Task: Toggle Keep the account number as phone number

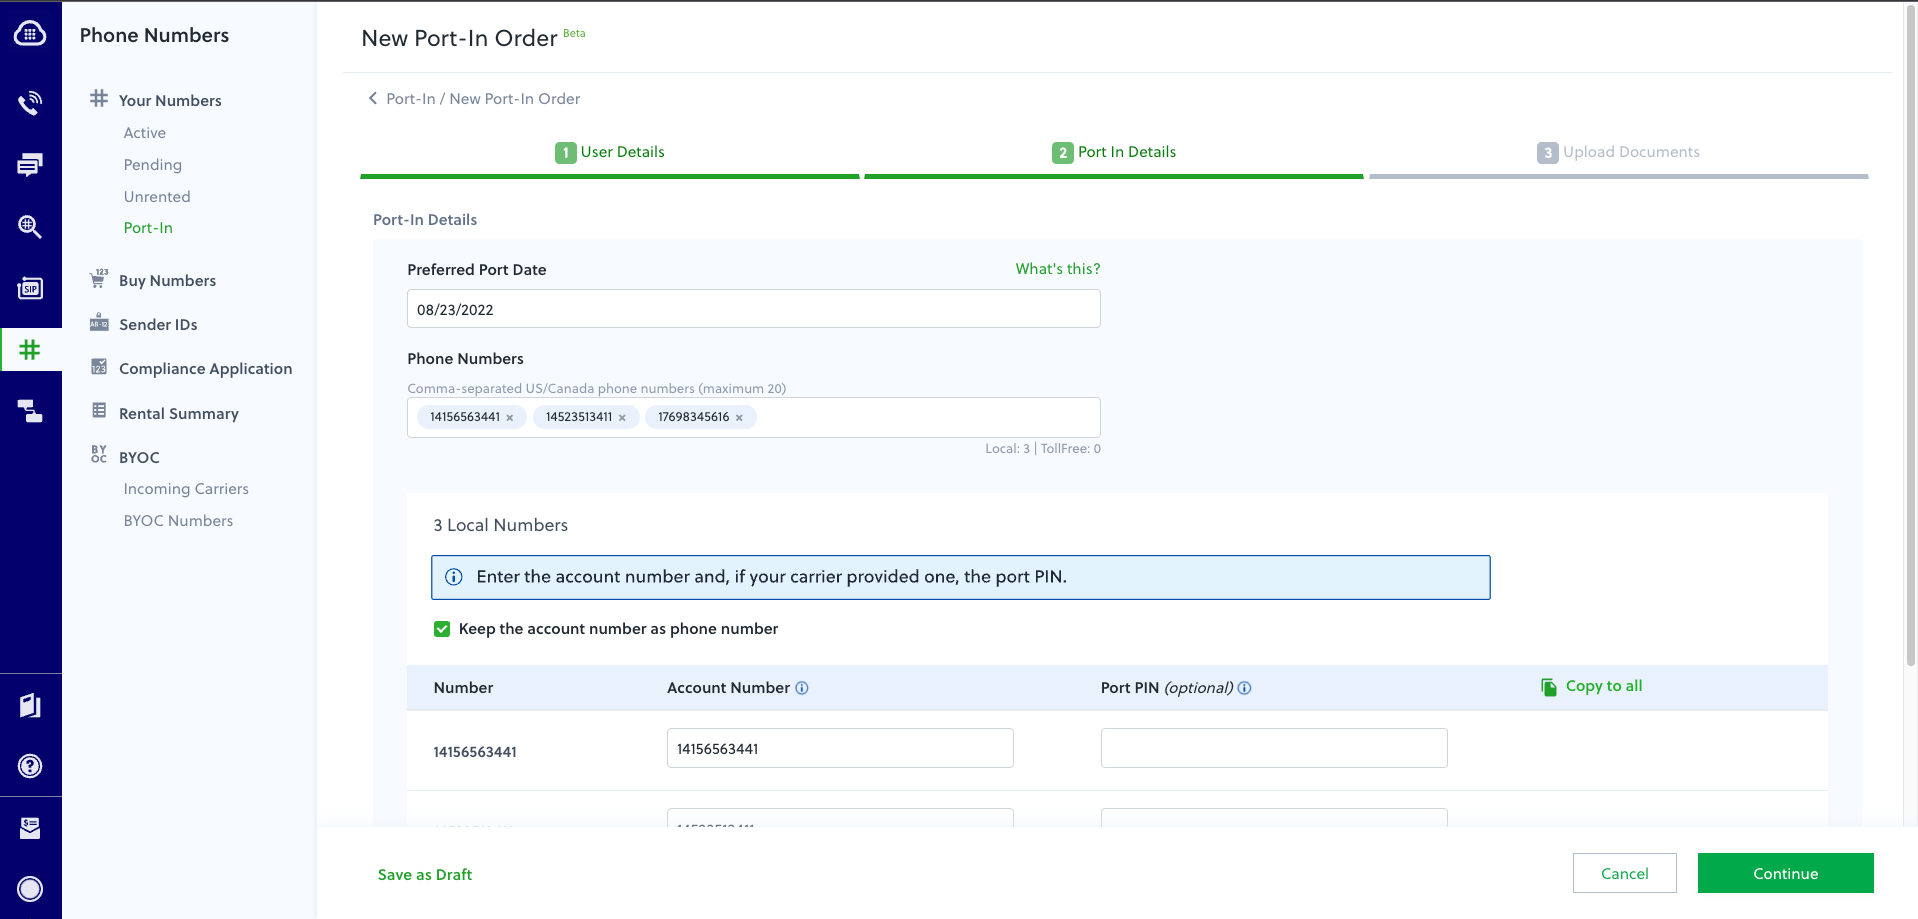Action: point(442,629)
